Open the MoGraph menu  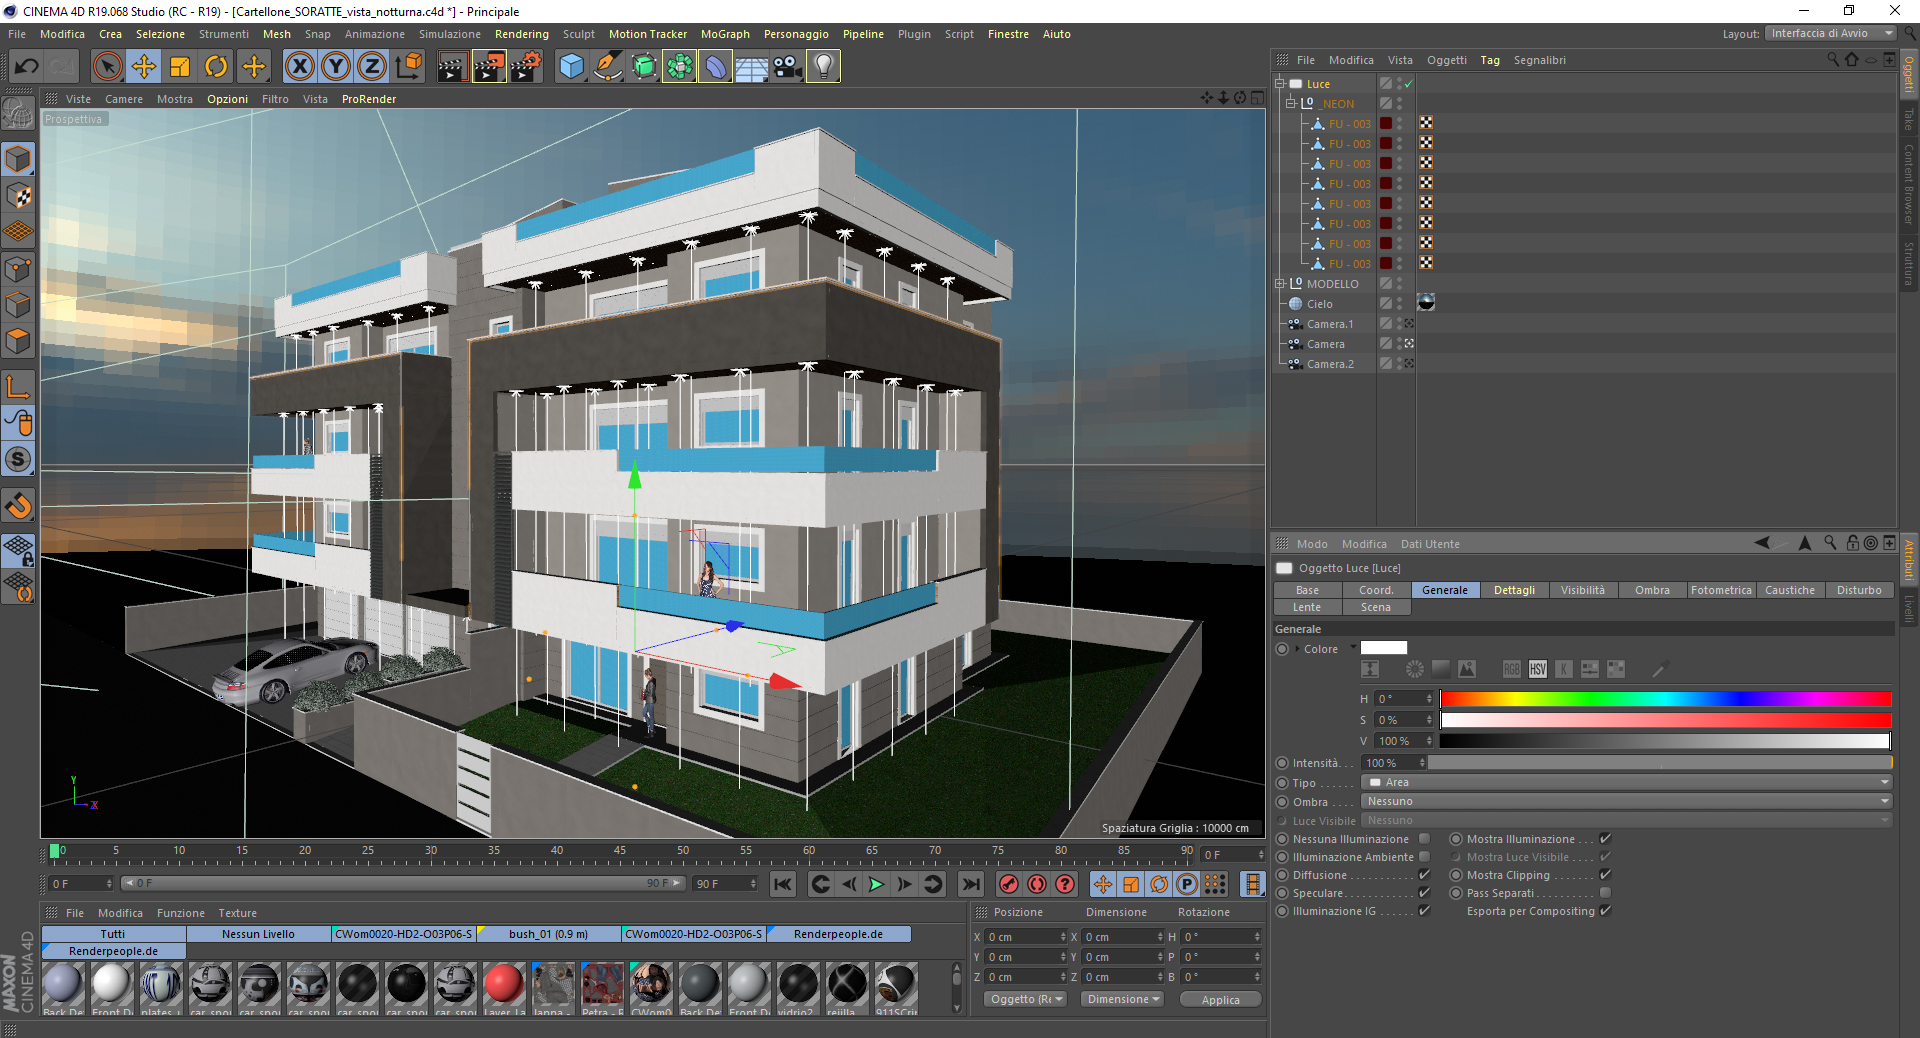tap(725, 34)
